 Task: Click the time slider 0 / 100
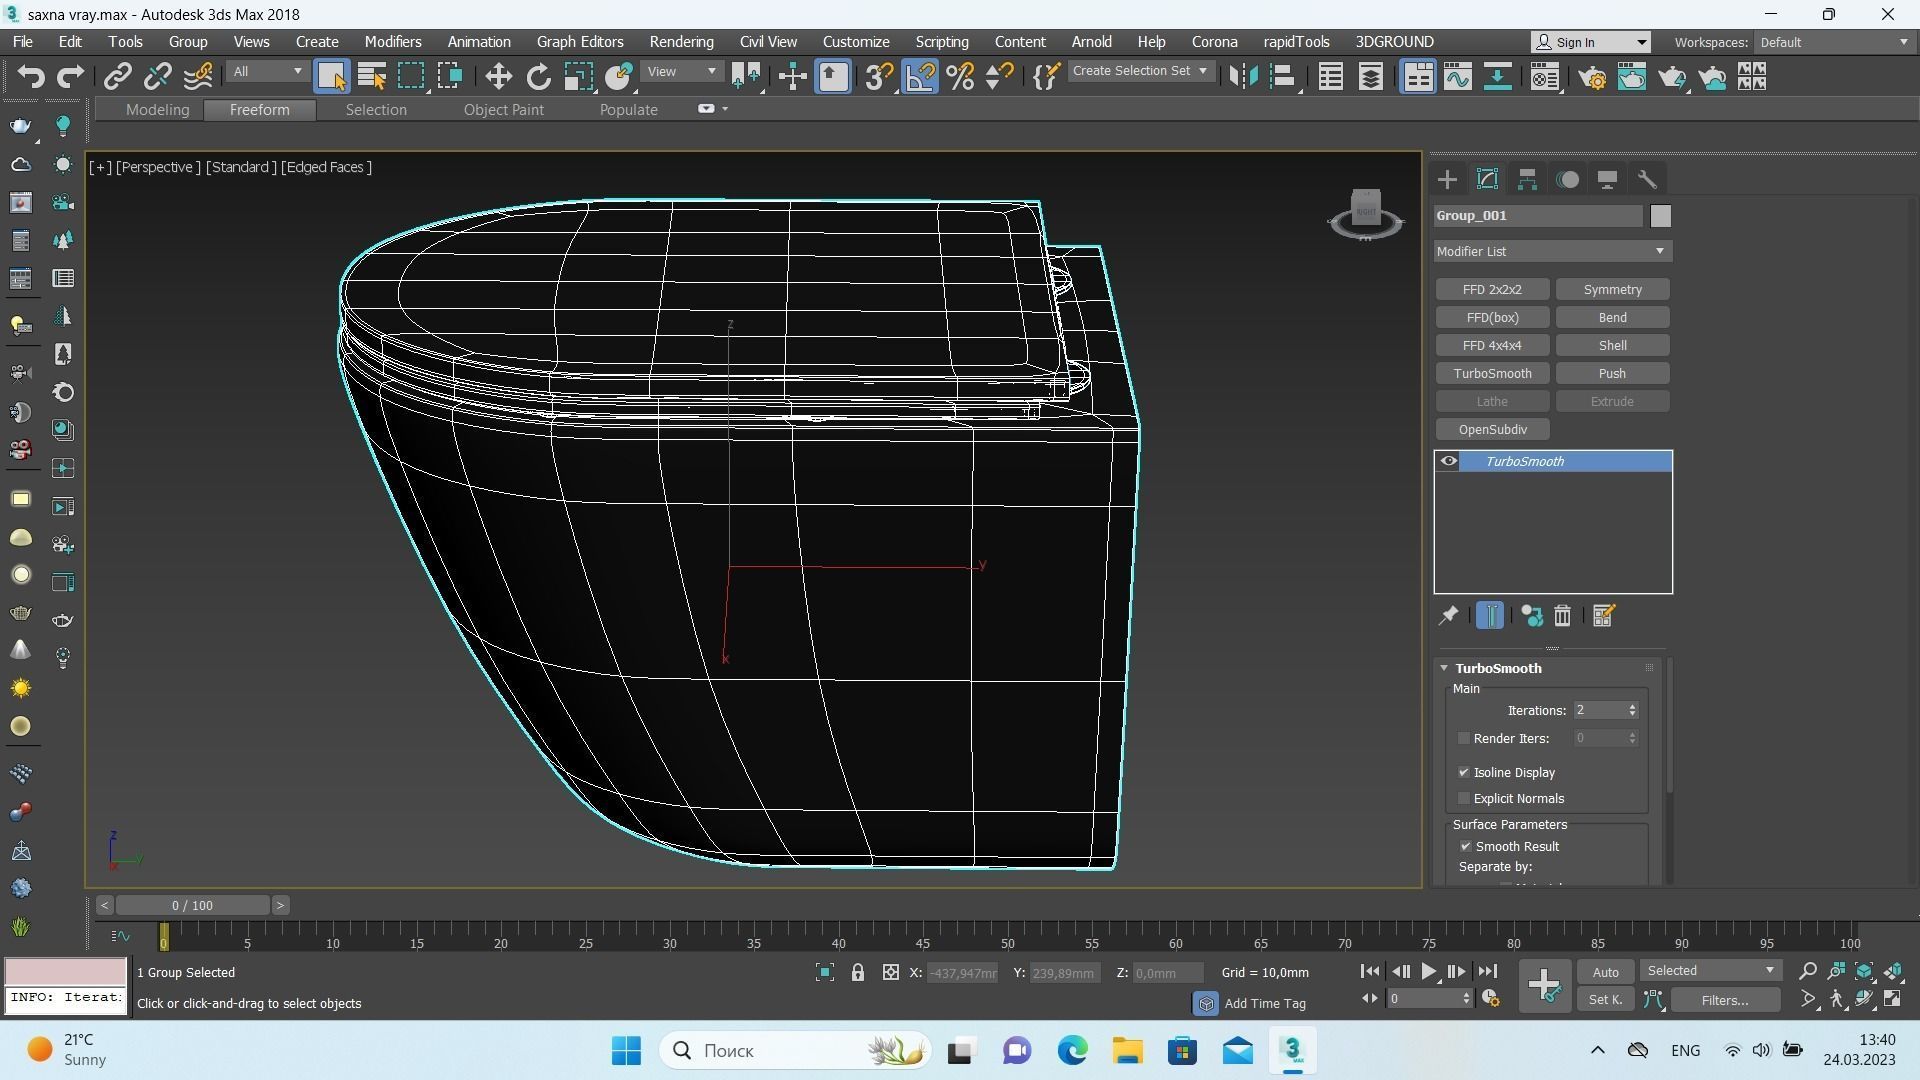[x=192, y=906]
